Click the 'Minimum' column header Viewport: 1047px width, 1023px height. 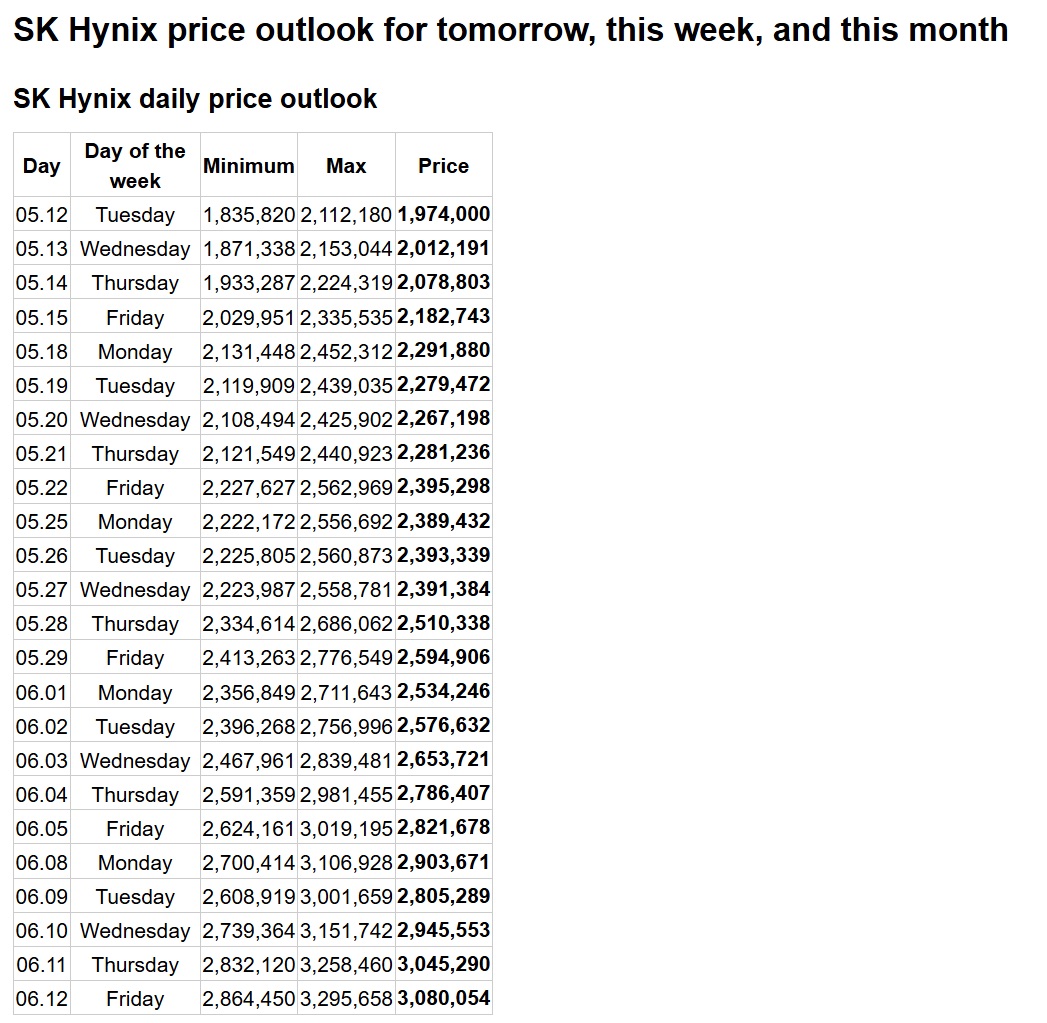pos(248,166)
